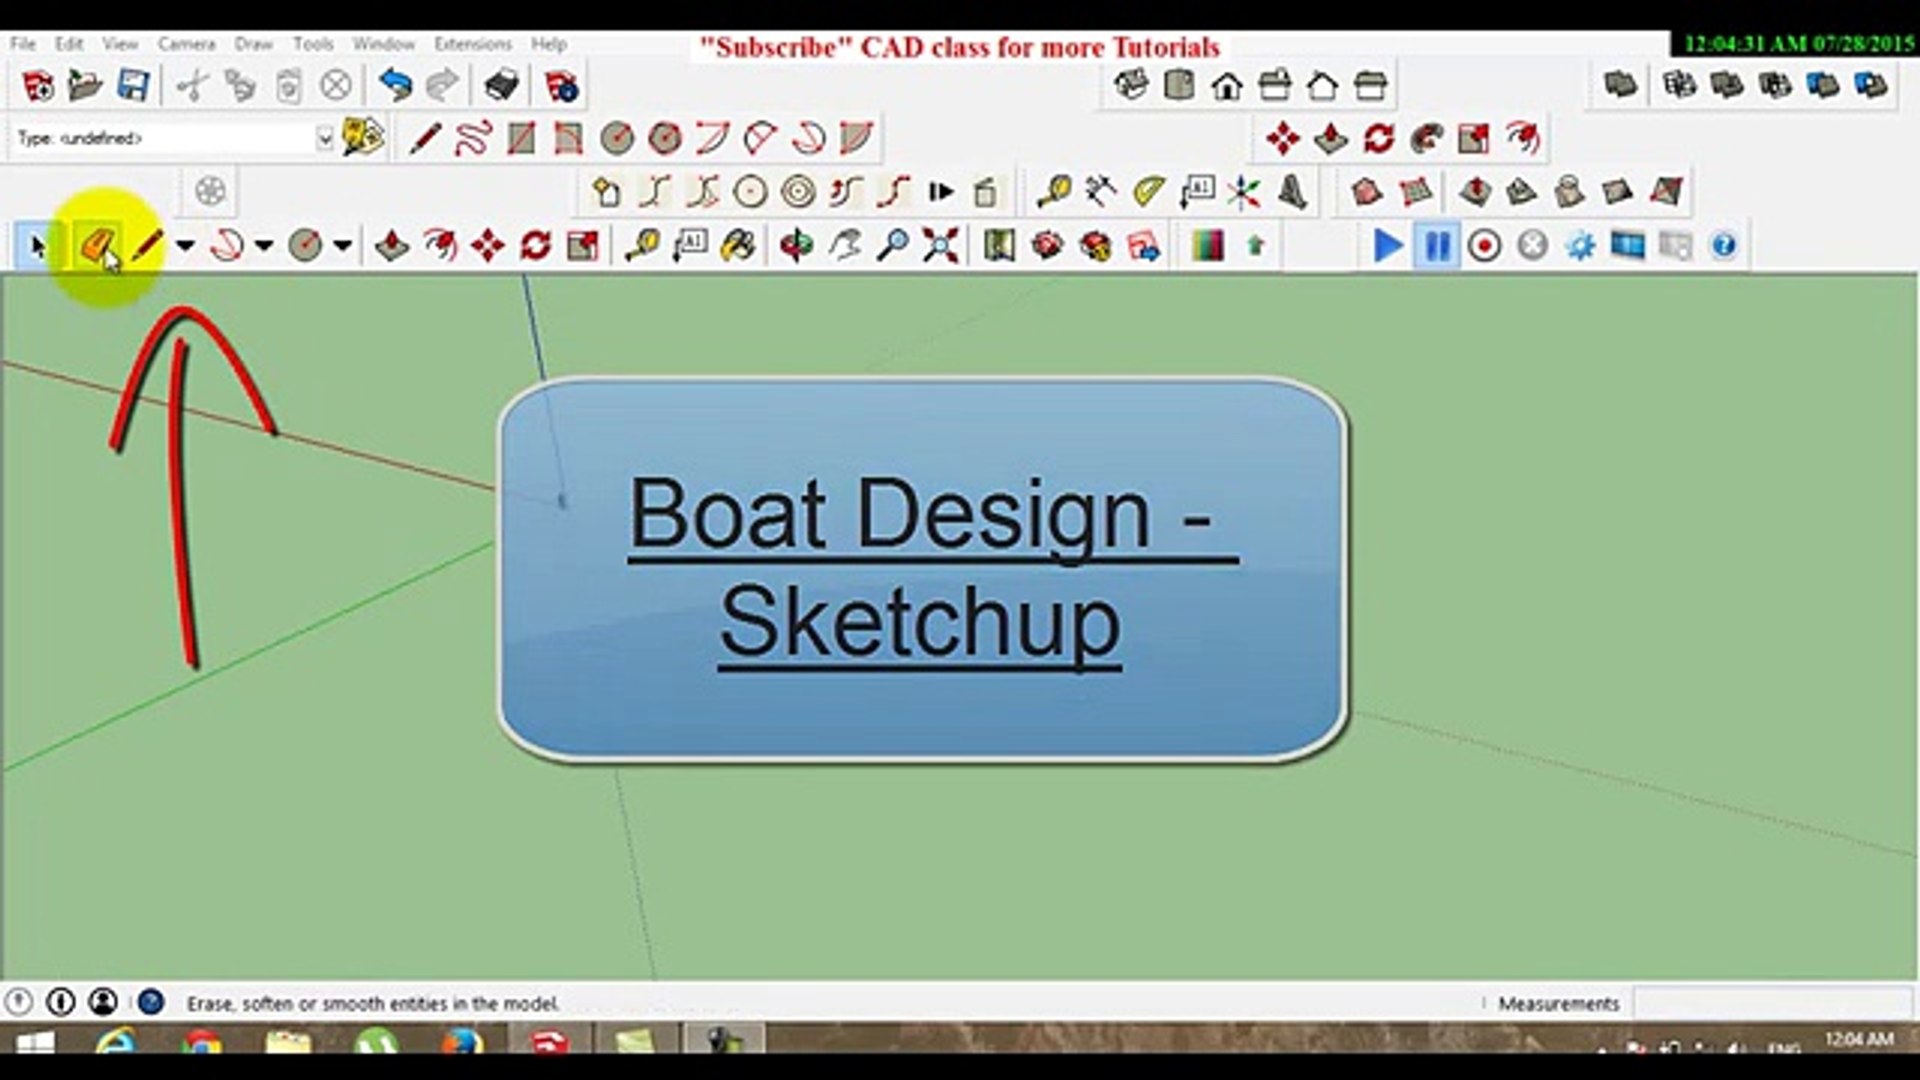Expand the arc tool dropdown arrow
1920x1080 pixels.
262,246
